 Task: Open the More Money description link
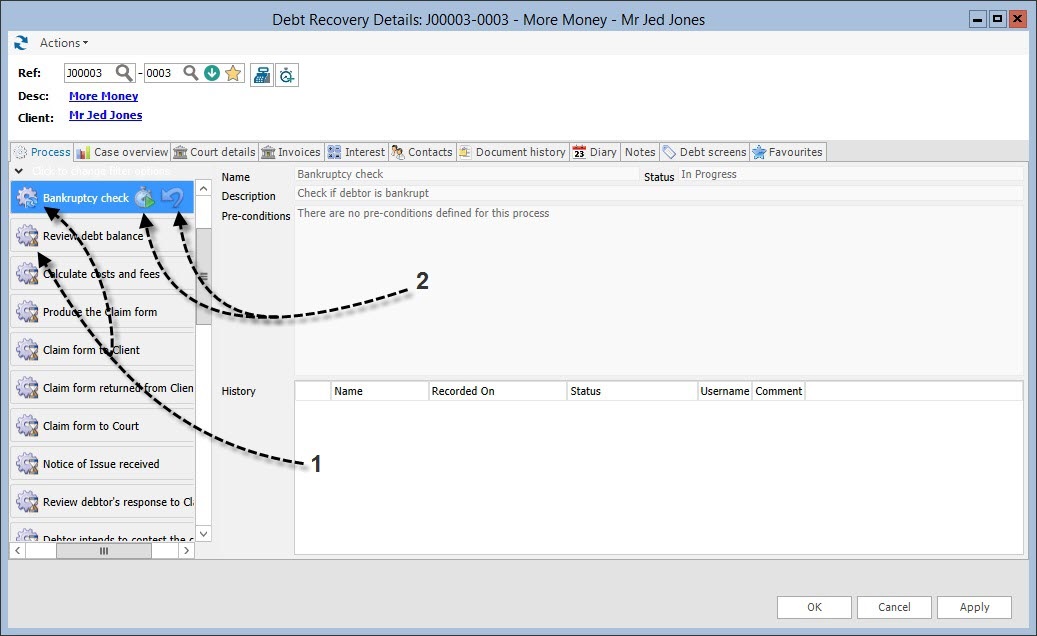point(103,96)
